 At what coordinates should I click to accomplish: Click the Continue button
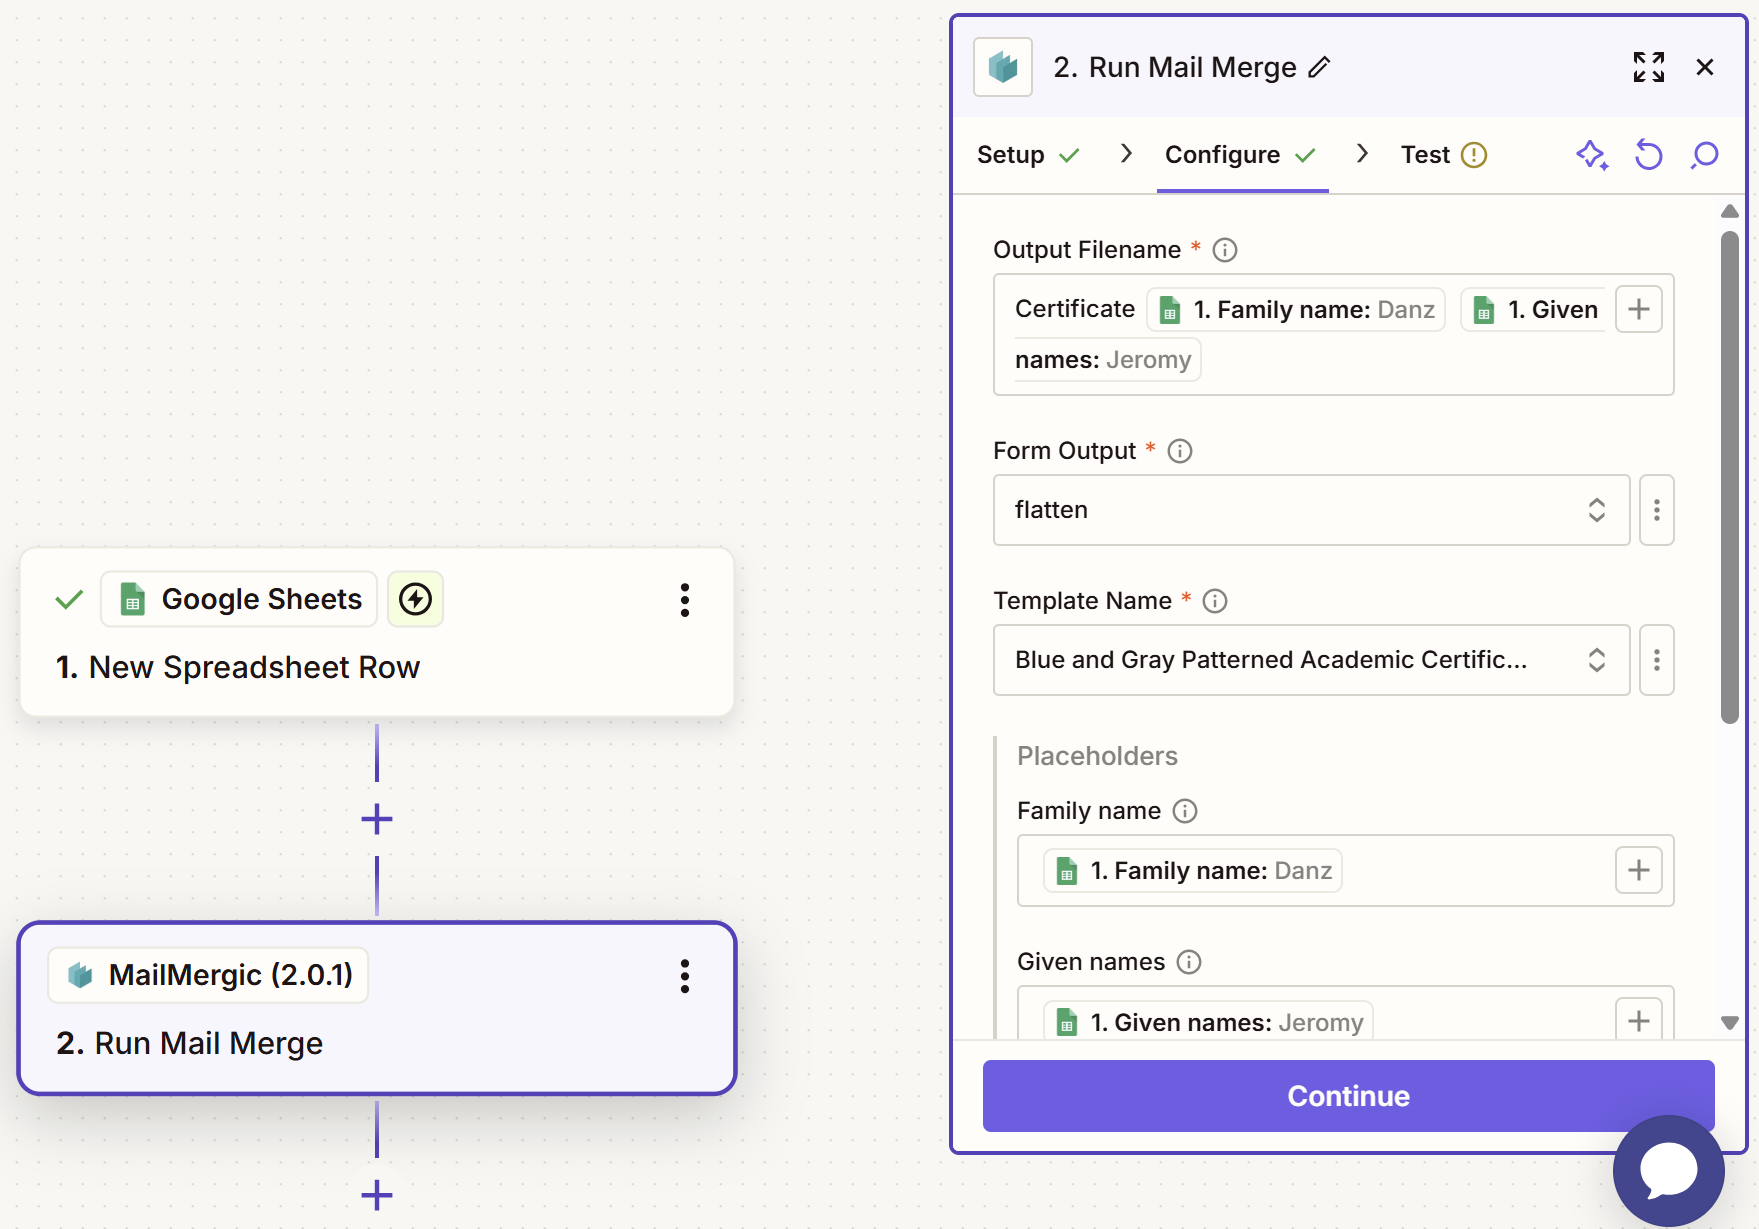click(1347, 1096)
